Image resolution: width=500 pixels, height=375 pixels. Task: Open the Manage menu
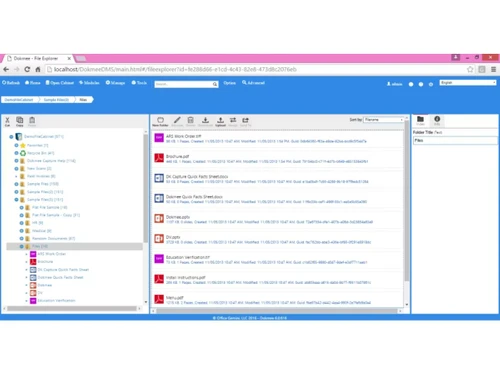115,83
